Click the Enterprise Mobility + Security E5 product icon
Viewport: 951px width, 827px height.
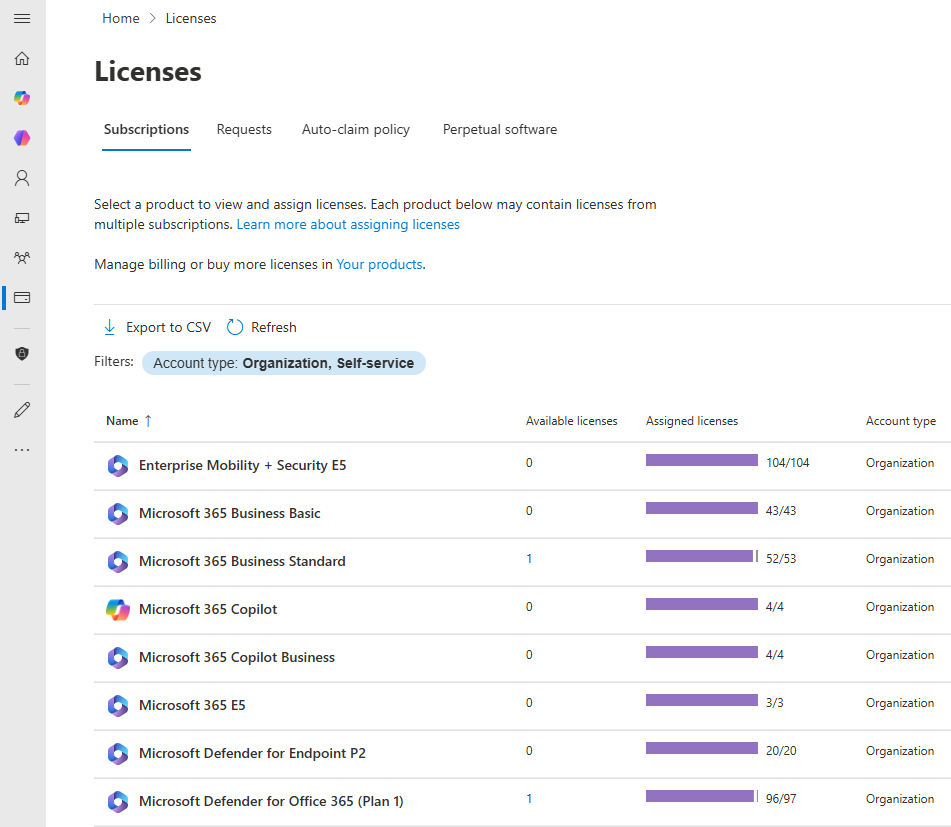[x=118, y=465]
